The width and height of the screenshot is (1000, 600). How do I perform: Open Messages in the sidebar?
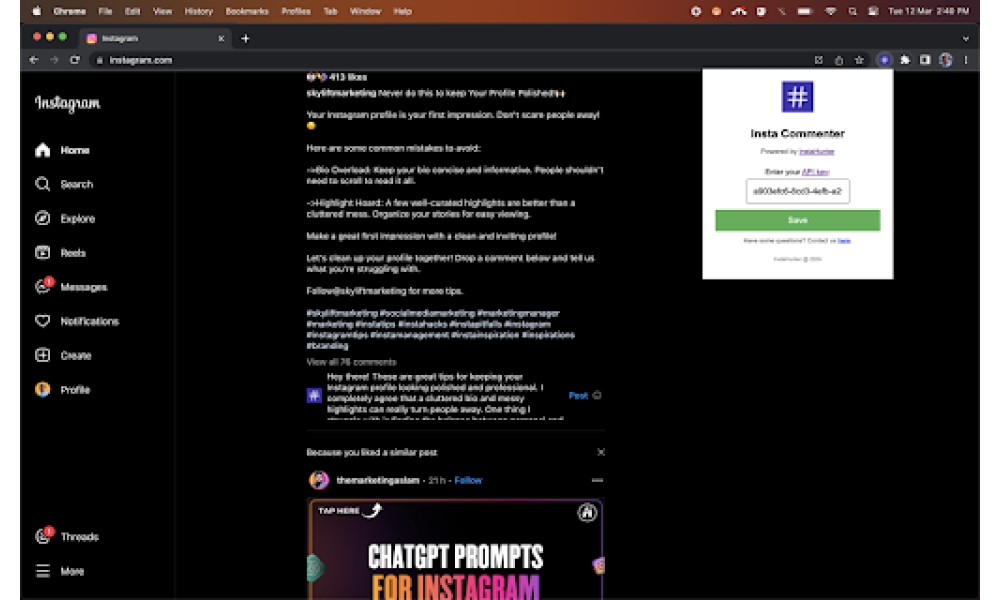click(71, 287)
